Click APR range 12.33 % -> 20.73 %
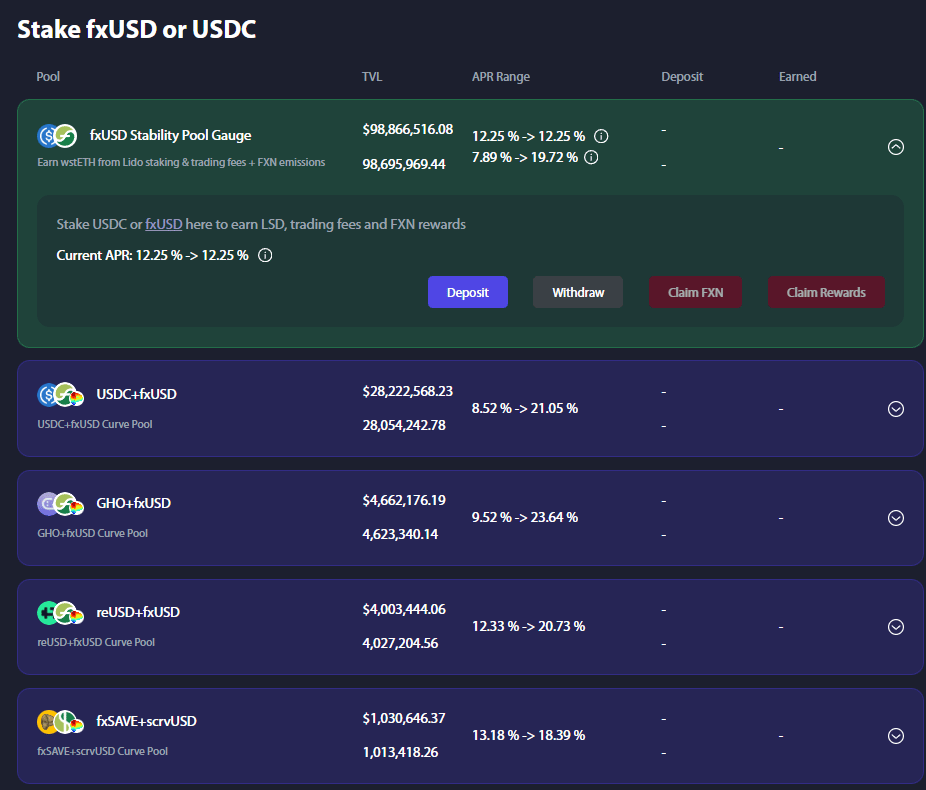Image resolution: width=926 pixels, height=790 pixels. 529,626
